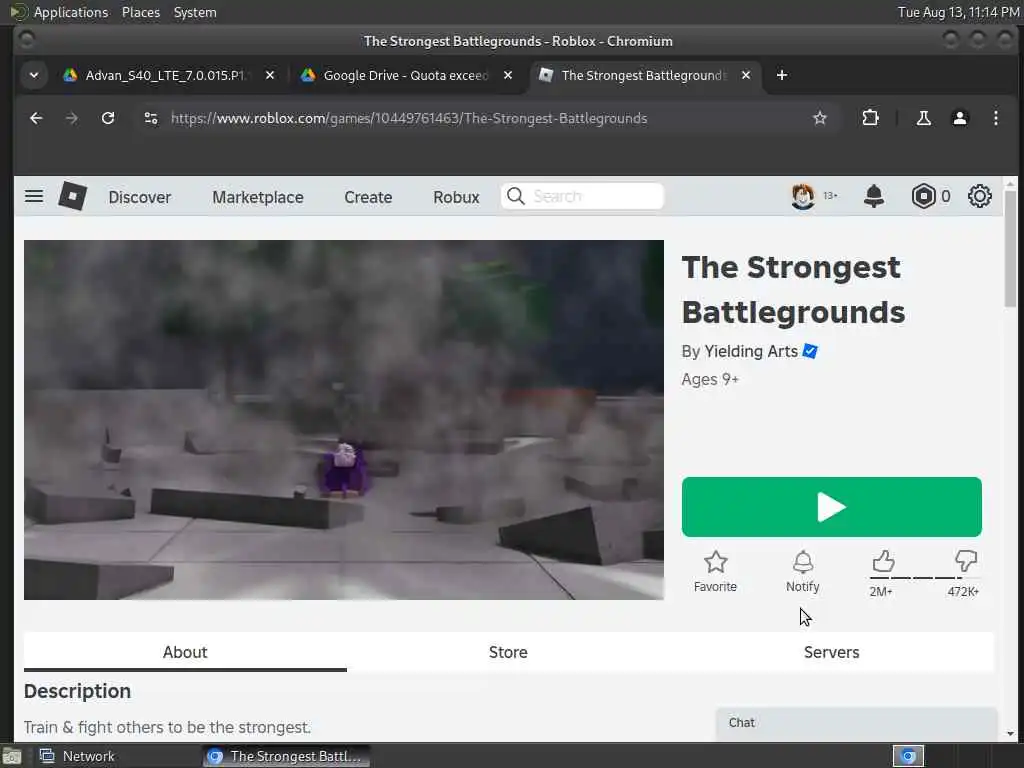Like the game with thumbs up
1024x768 pixels.
click(883, 562)
